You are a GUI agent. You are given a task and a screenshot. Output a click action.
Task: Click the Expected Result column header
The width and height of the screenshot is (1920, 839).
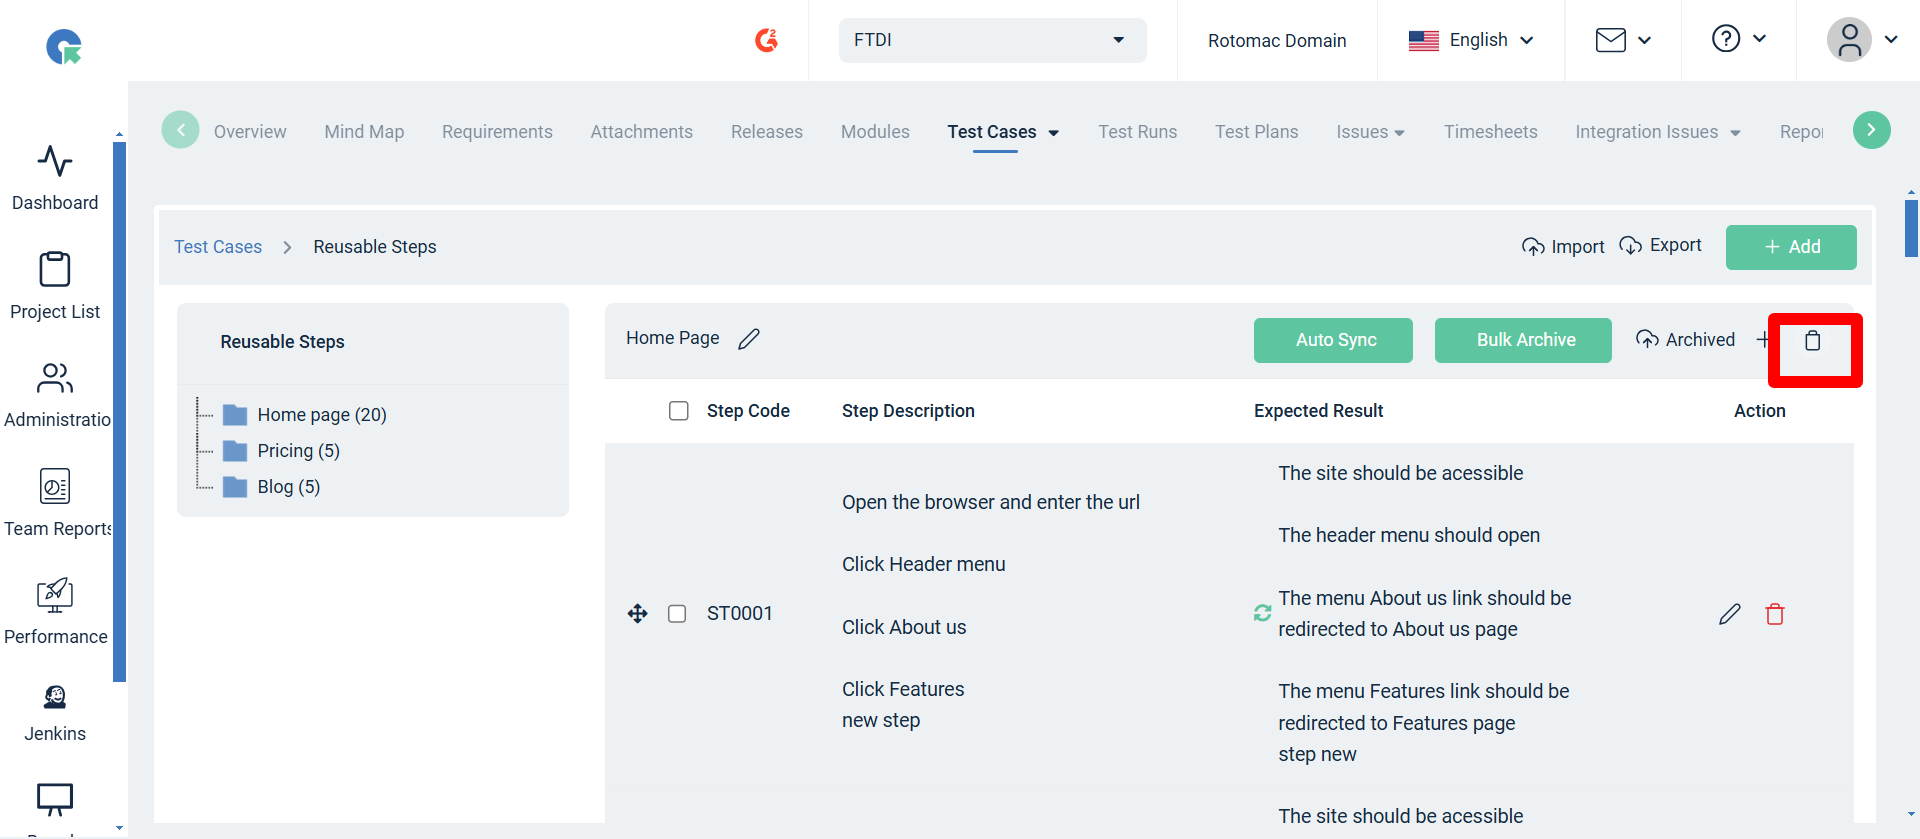[1318, 411]
